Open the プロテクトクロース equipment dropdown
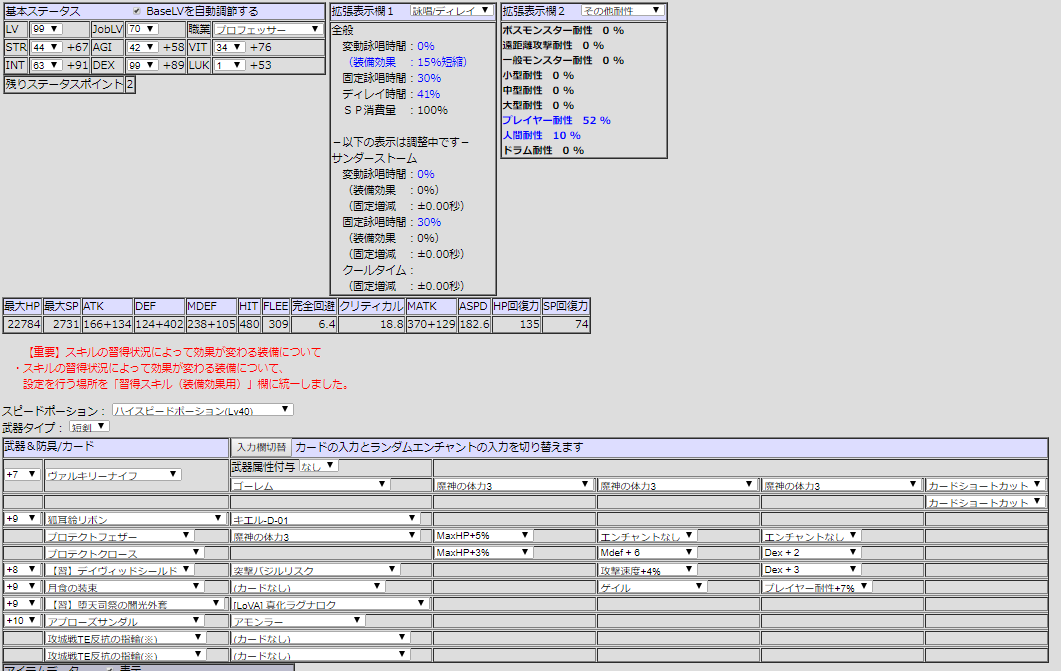Viewport: 1061px width, 671px height. click(124, 553)
